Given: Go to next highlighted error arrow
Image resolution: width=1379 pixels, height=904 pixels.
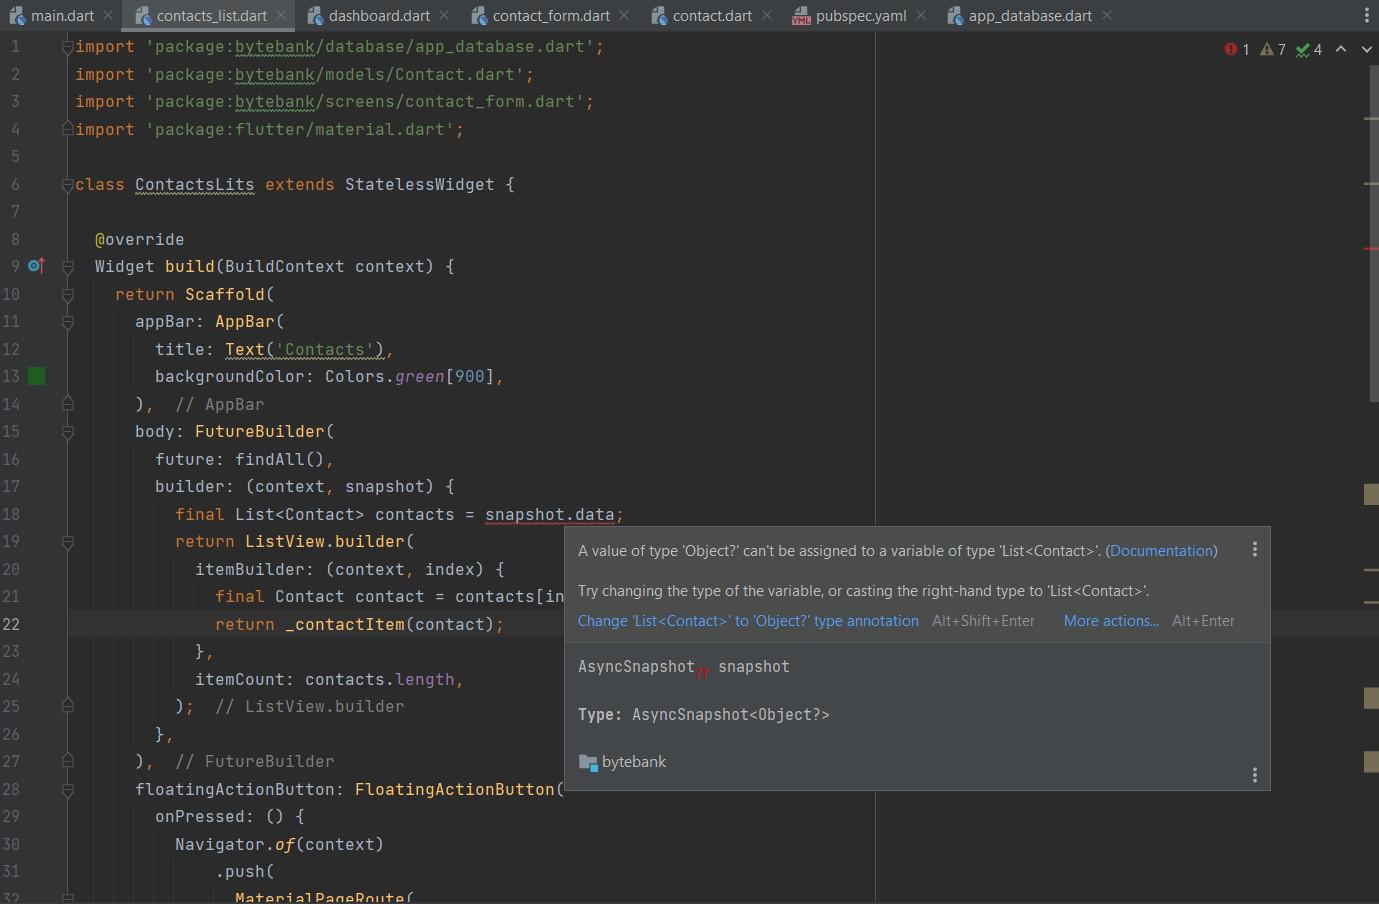Looking at the screenshot, I should [x=1367, y=49].
